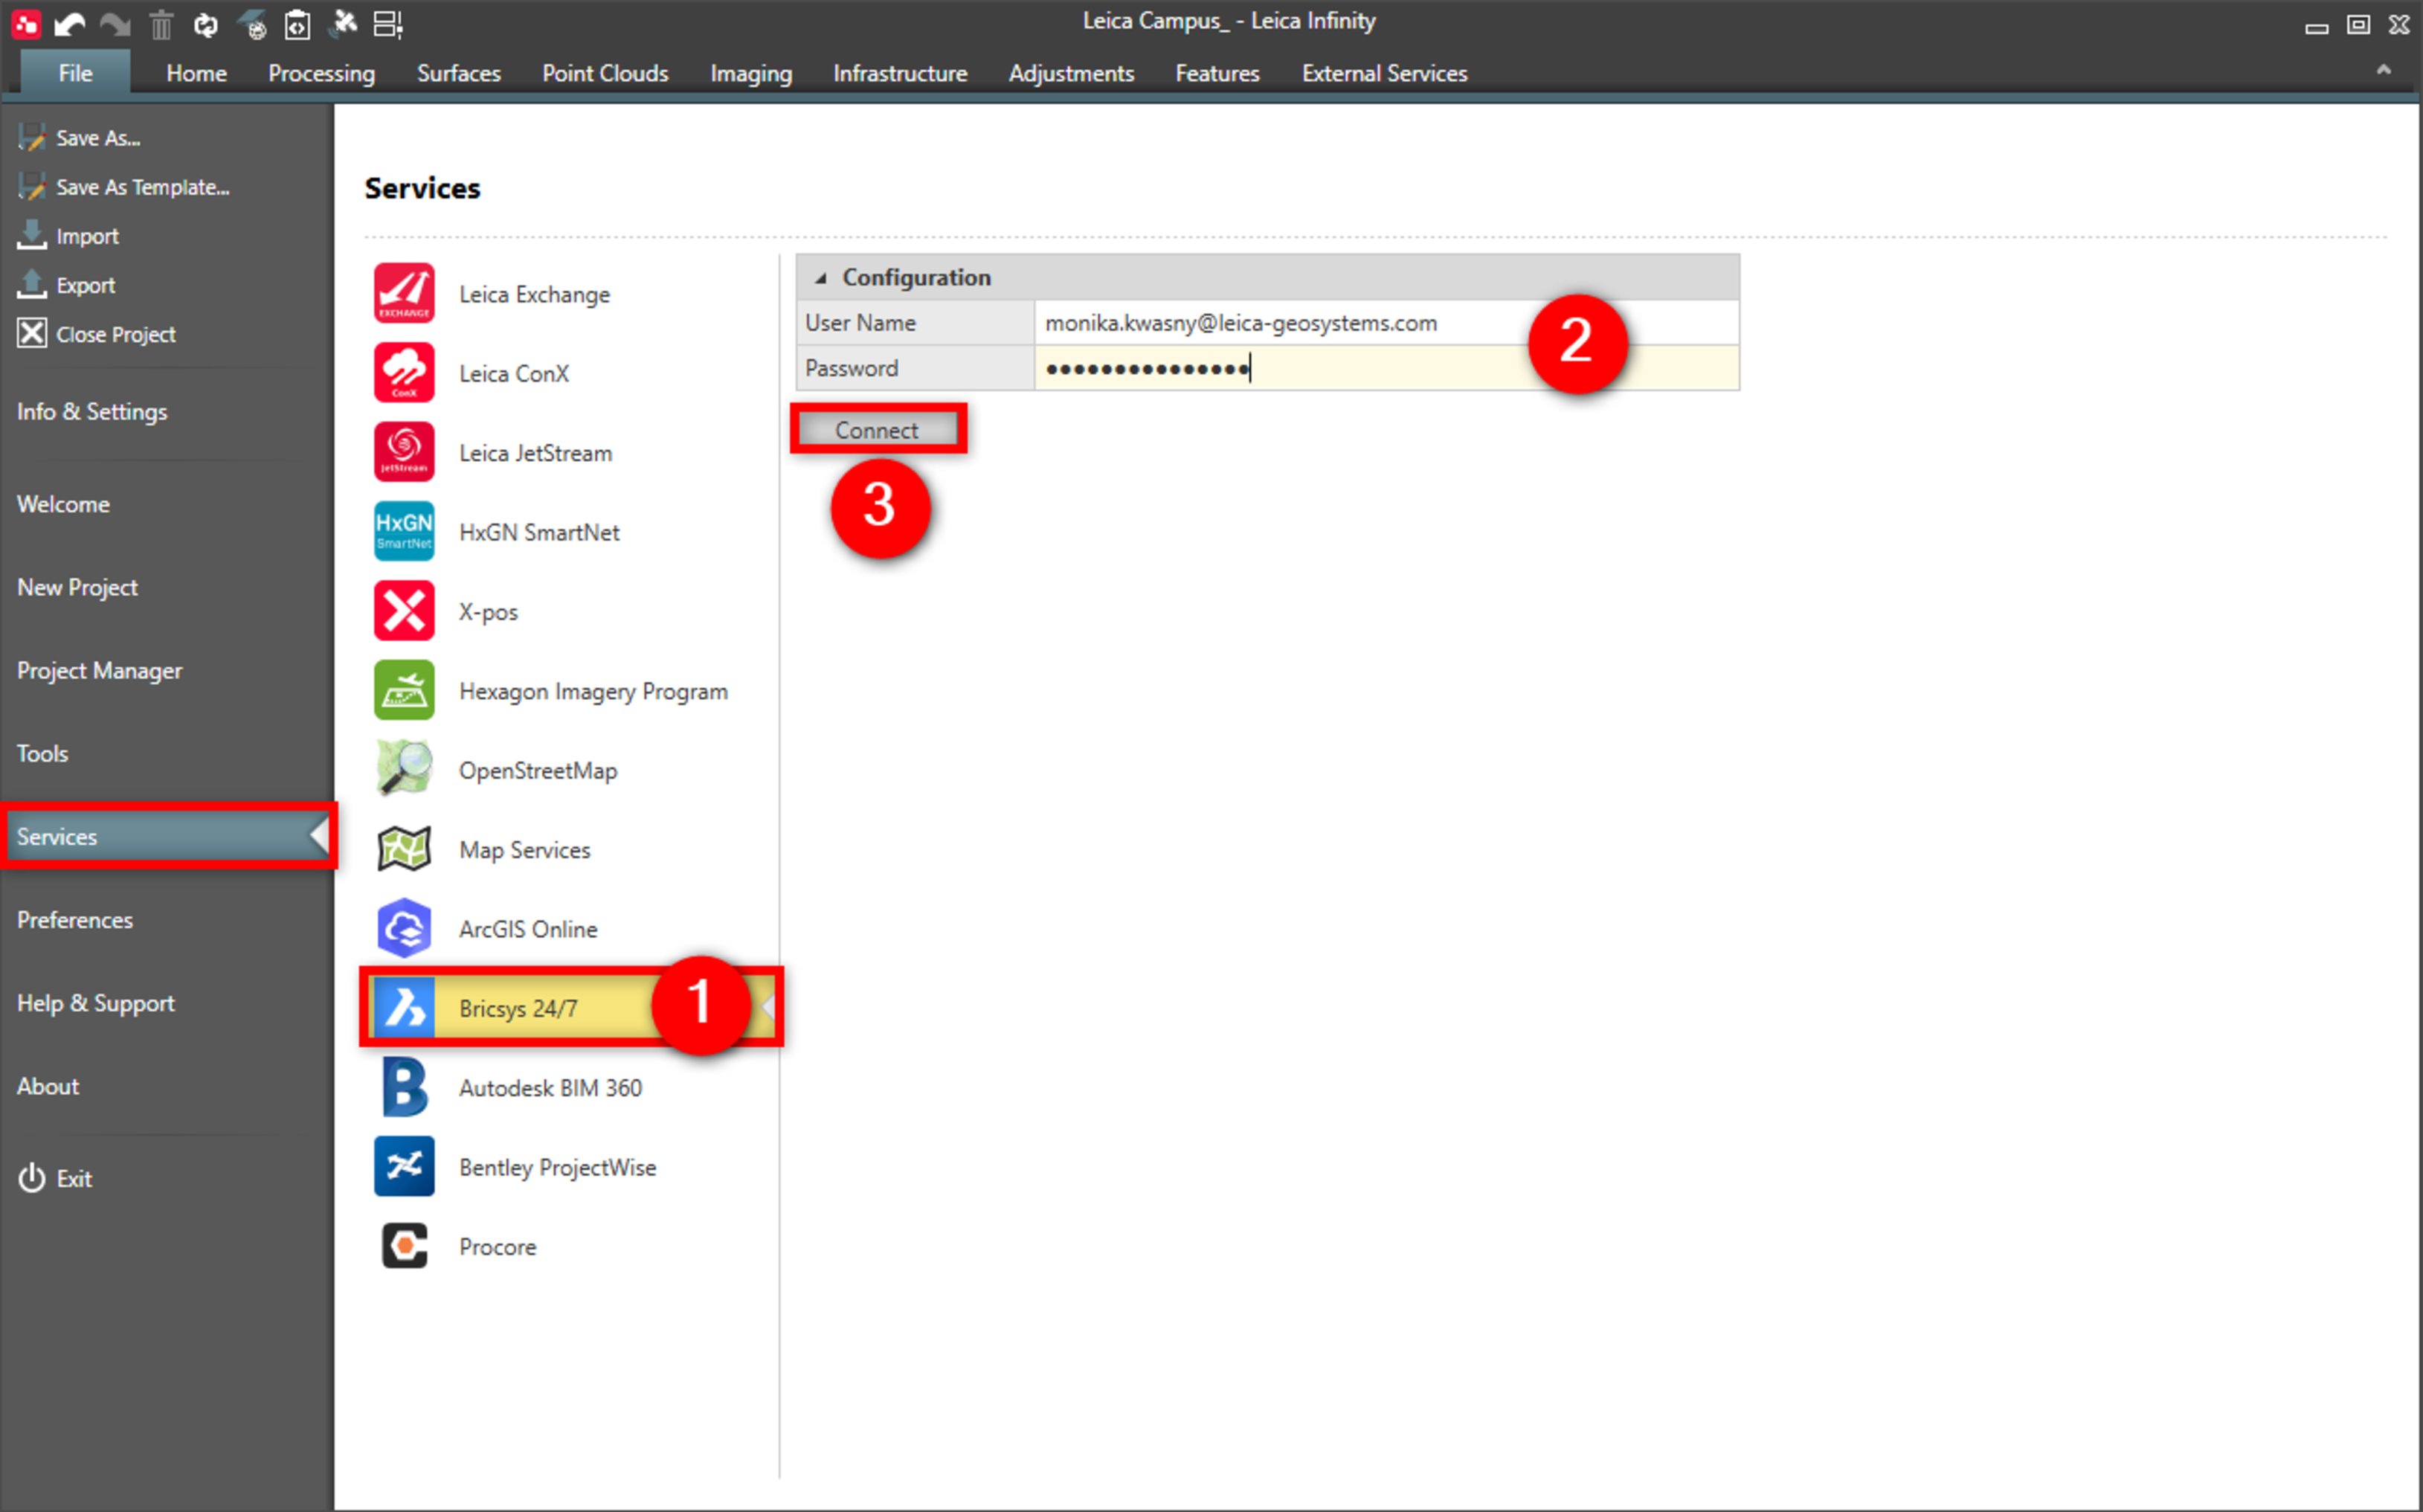Click the stacked panels layout icon

point(388,24)
